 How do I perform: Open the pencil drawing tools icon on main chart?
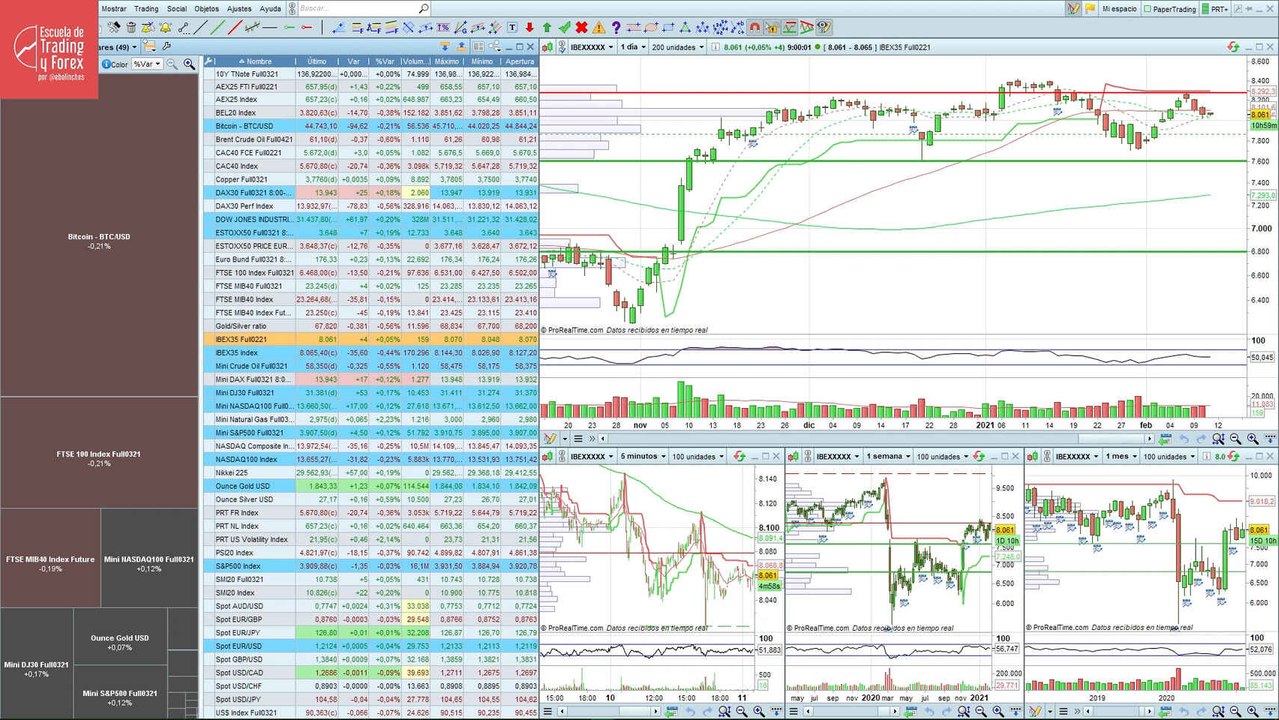click(548, 438)
